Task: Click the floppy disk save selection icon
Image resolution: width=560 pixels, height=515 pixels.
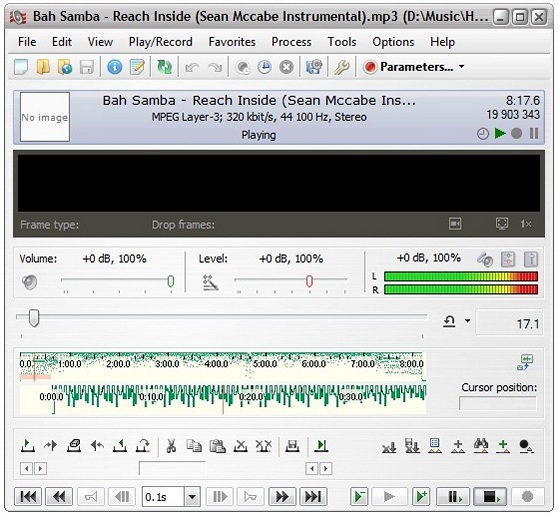Action: [292, 446]
